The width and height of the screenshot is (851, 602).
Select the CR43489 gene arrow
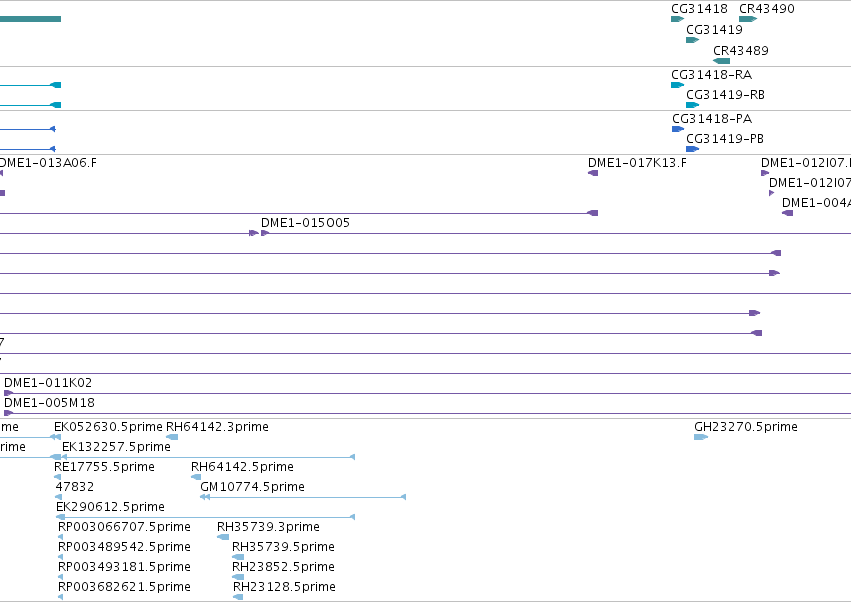coord(721,61)
